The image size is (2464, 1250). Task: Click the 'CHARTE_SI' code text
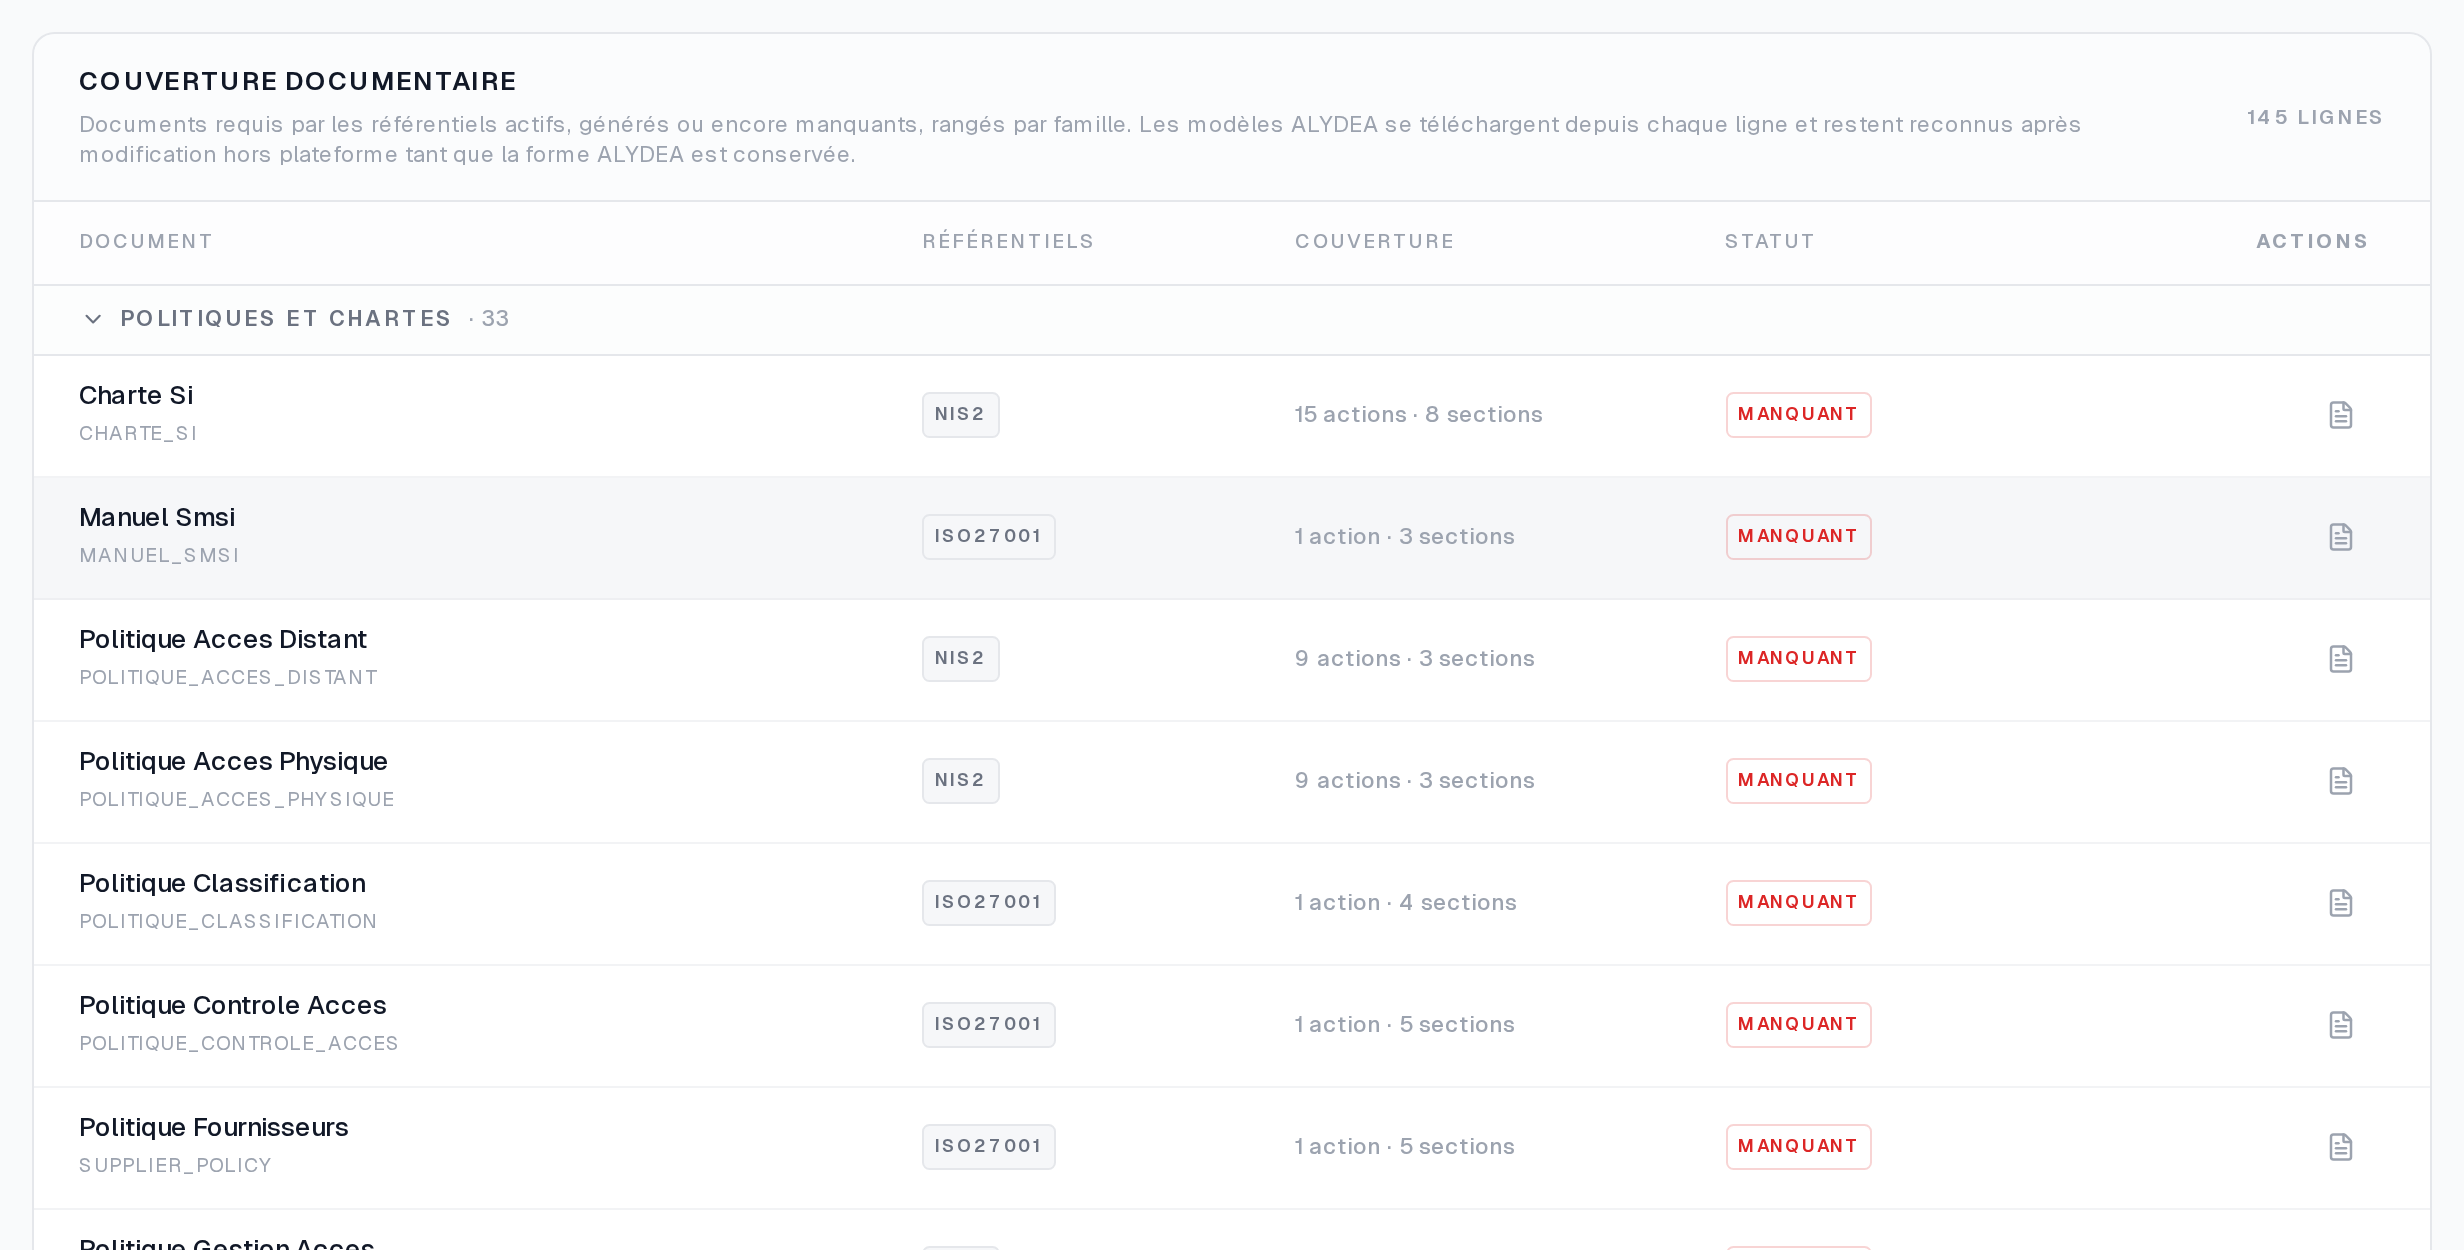pyautogui.click(x=138, y=434)
